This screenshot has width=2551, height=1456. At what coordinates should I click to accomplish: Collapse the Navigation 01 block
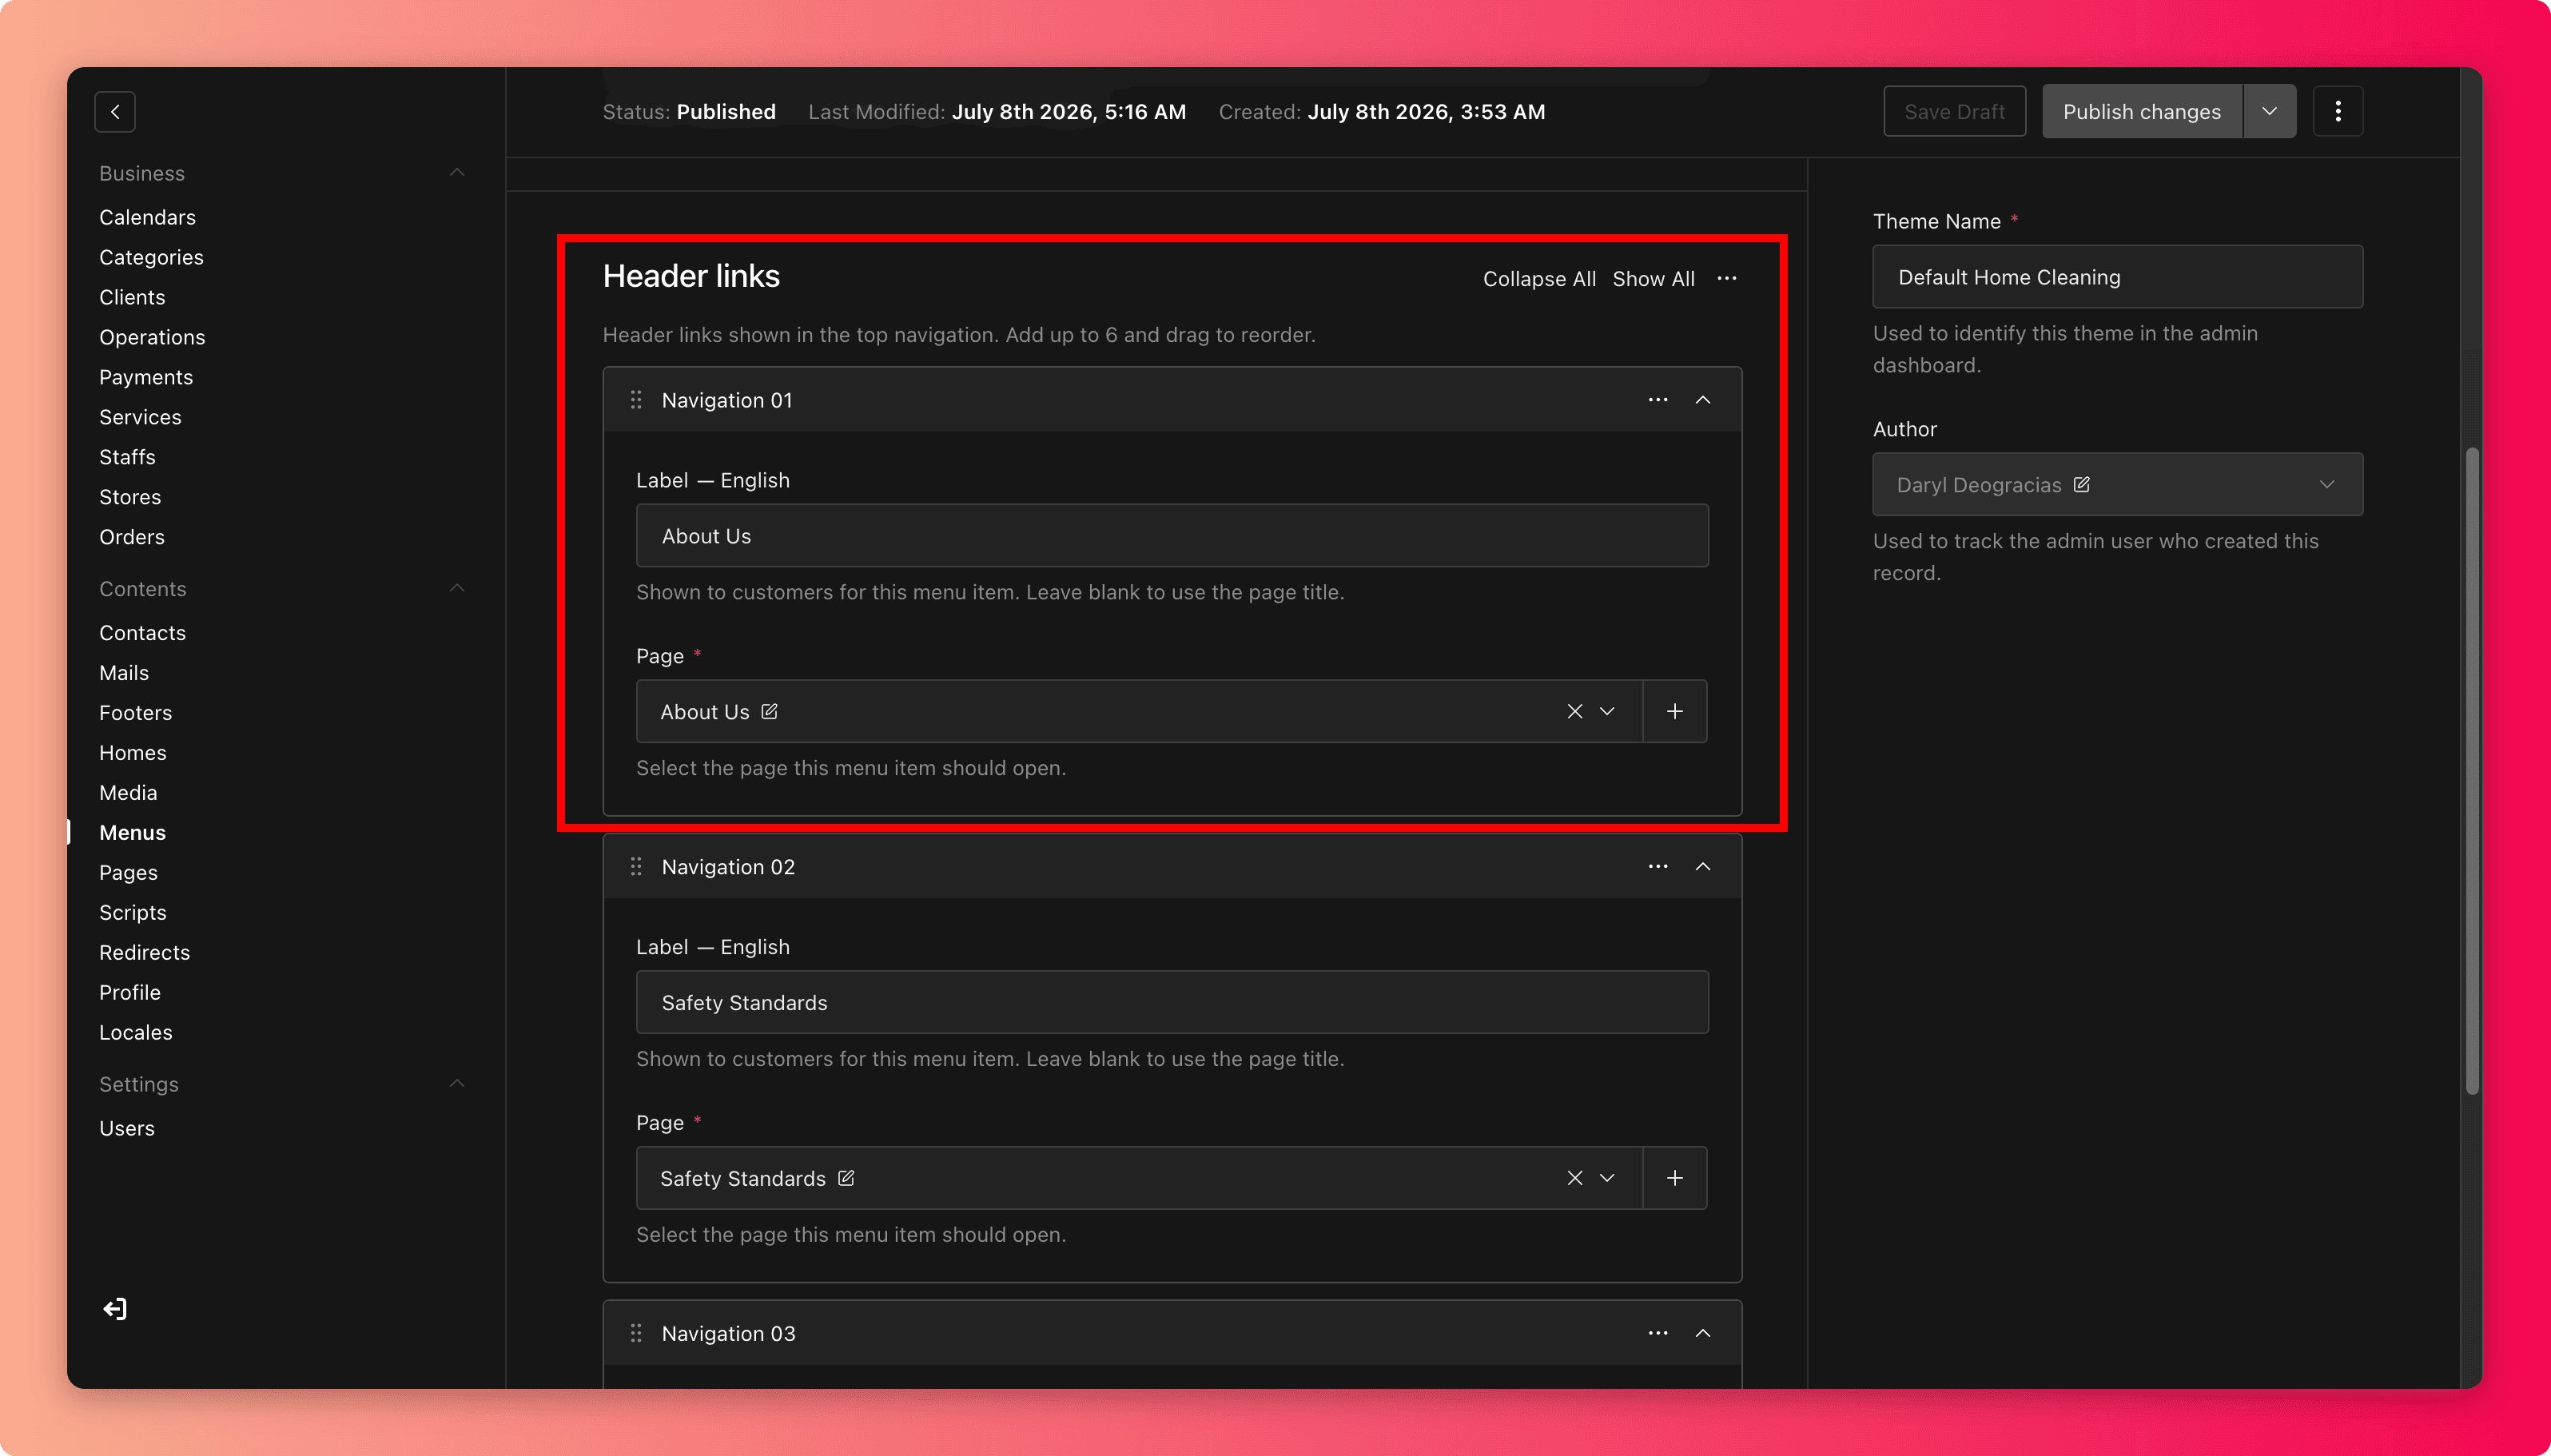pyautogui.click(x=1703, y=400)
